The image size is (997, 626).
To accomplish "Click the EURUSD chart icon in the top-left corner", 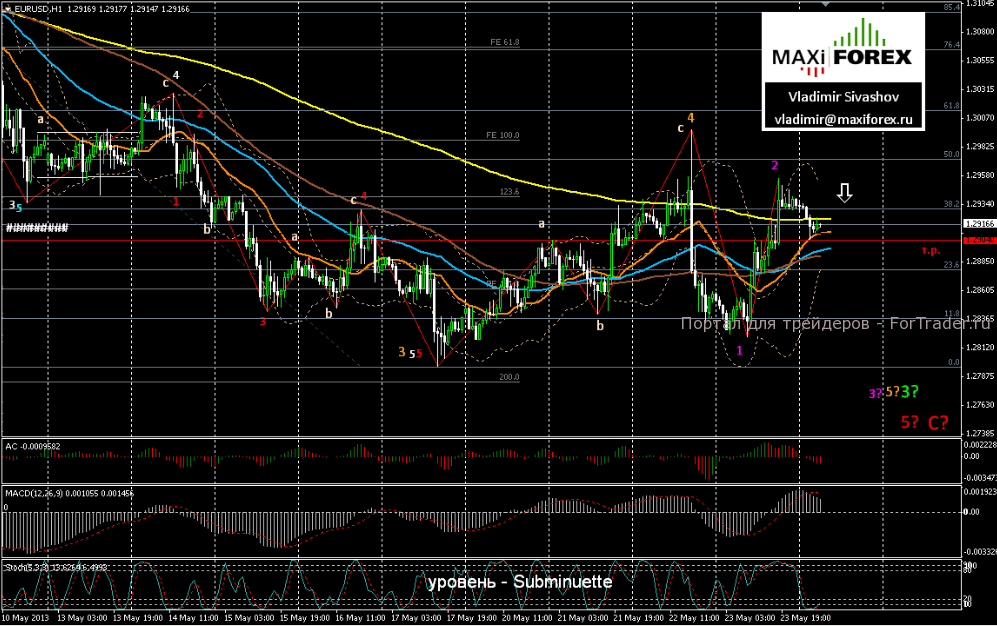I will [7, 8].
